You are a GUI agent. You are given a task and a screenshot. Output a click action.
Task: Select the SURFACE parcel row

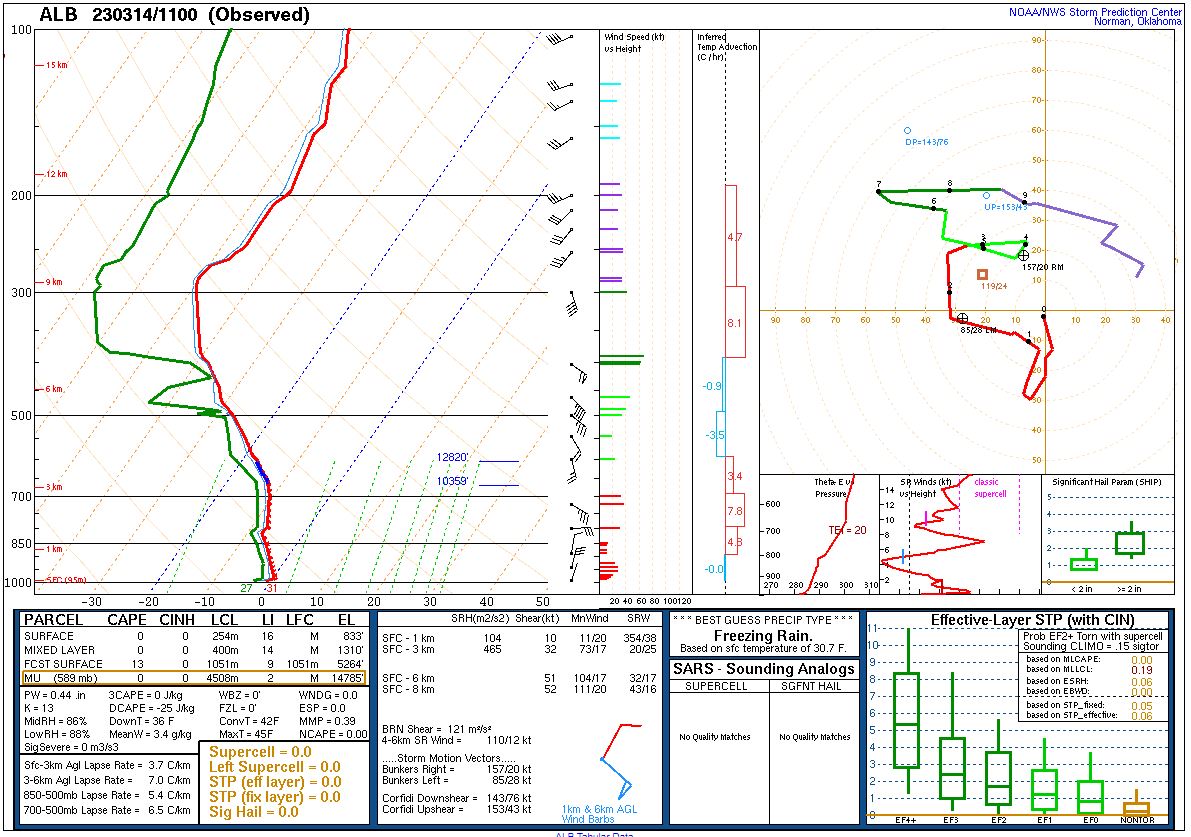coord(194,636)
